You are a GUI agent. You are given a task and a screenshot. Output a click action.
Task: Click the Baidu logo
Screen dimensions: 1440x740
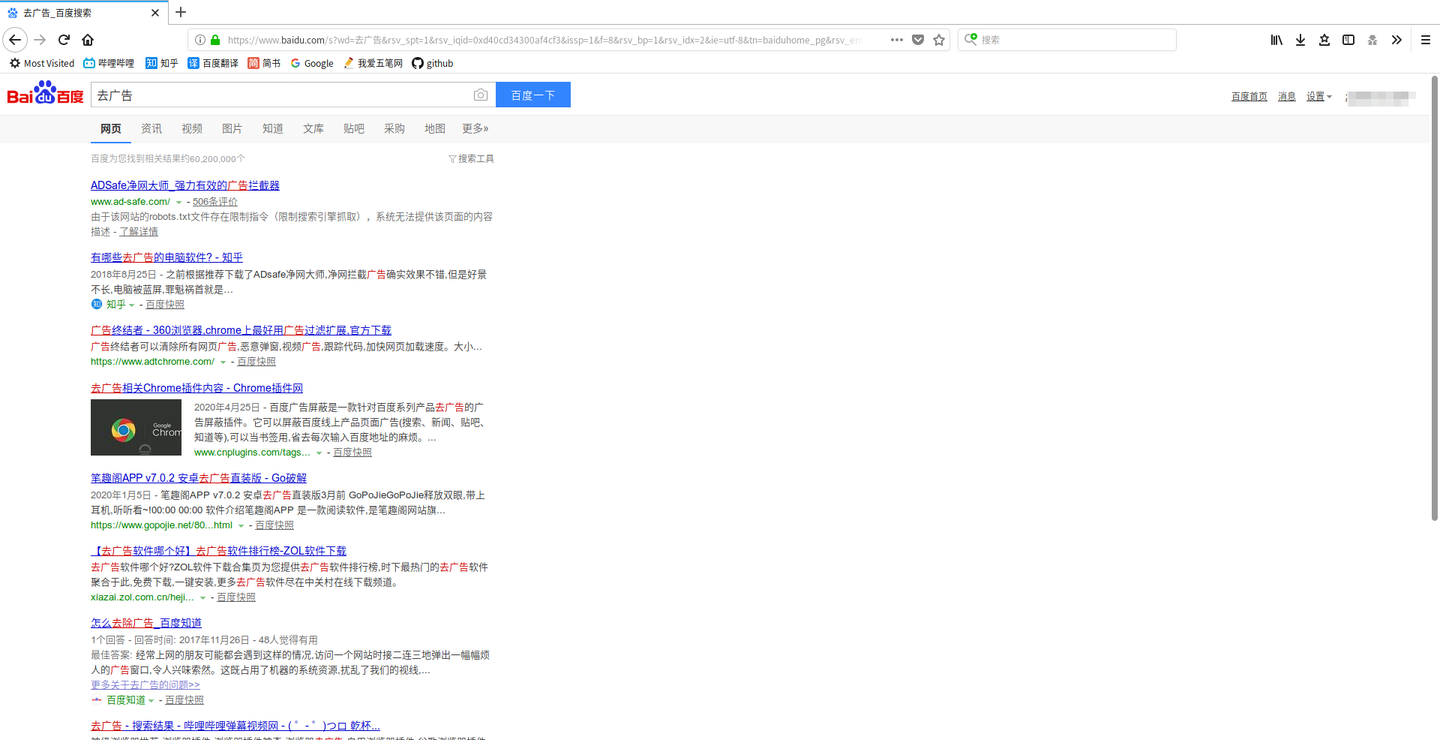click(x=46, y=95)
